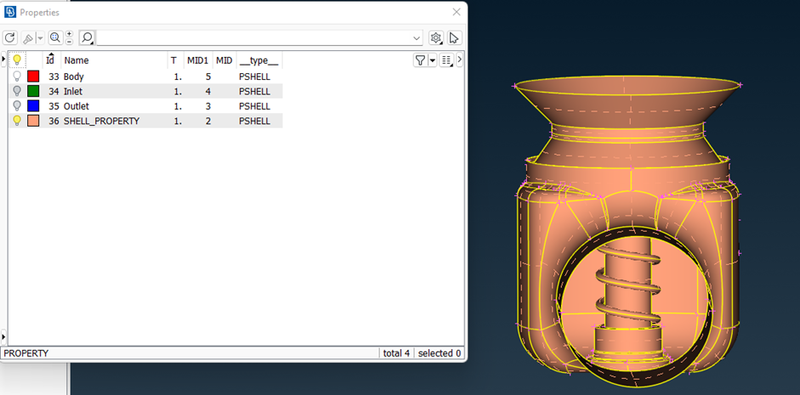This screenshot has height=395, width=800.
Task: Click the __type__ column header
Action: coord(259,60)
